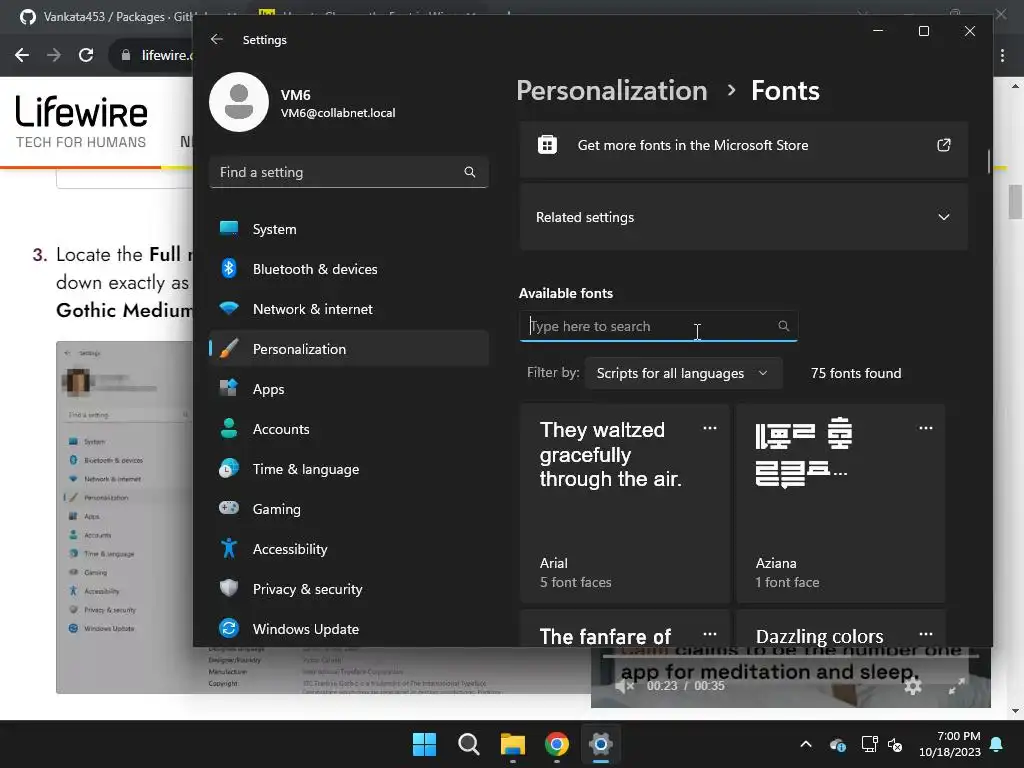The height and width of the screenshot is (768, 1024).
Task: Click the Bluetooth icon in Settings sidebar
Action: (x=229, y=268)
